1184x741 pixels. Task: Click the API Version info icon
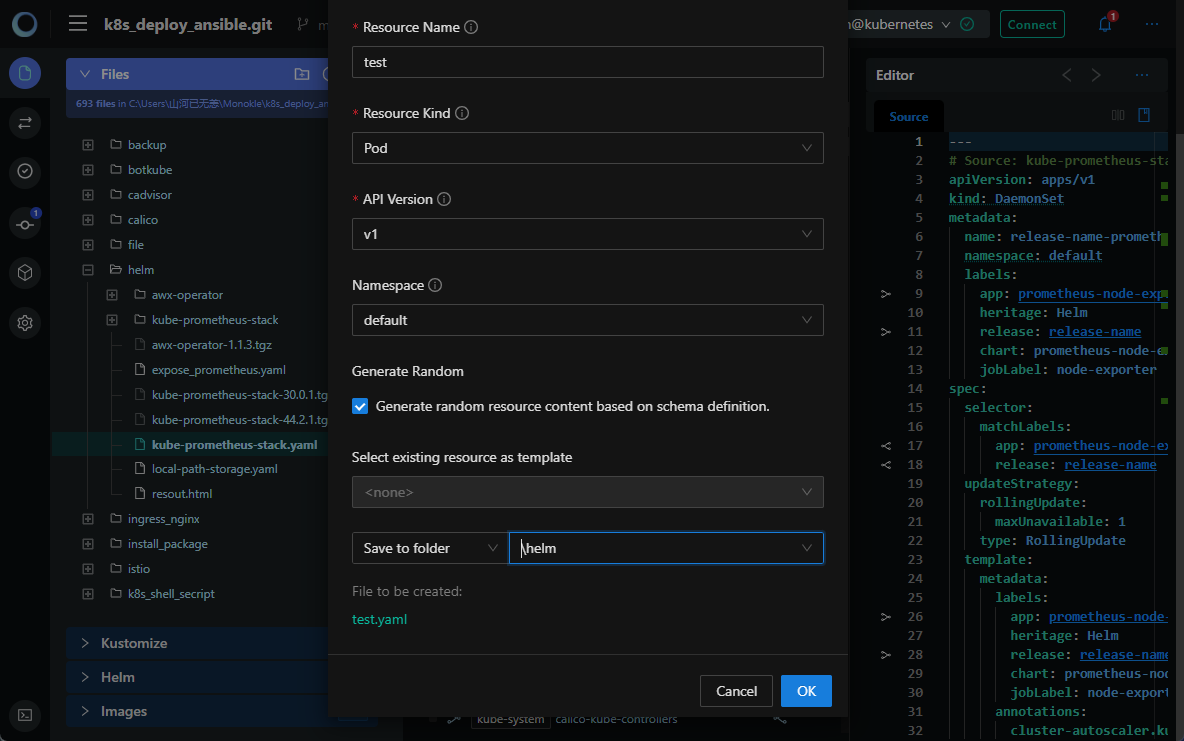pyautogui.click(x=444, y=199)
